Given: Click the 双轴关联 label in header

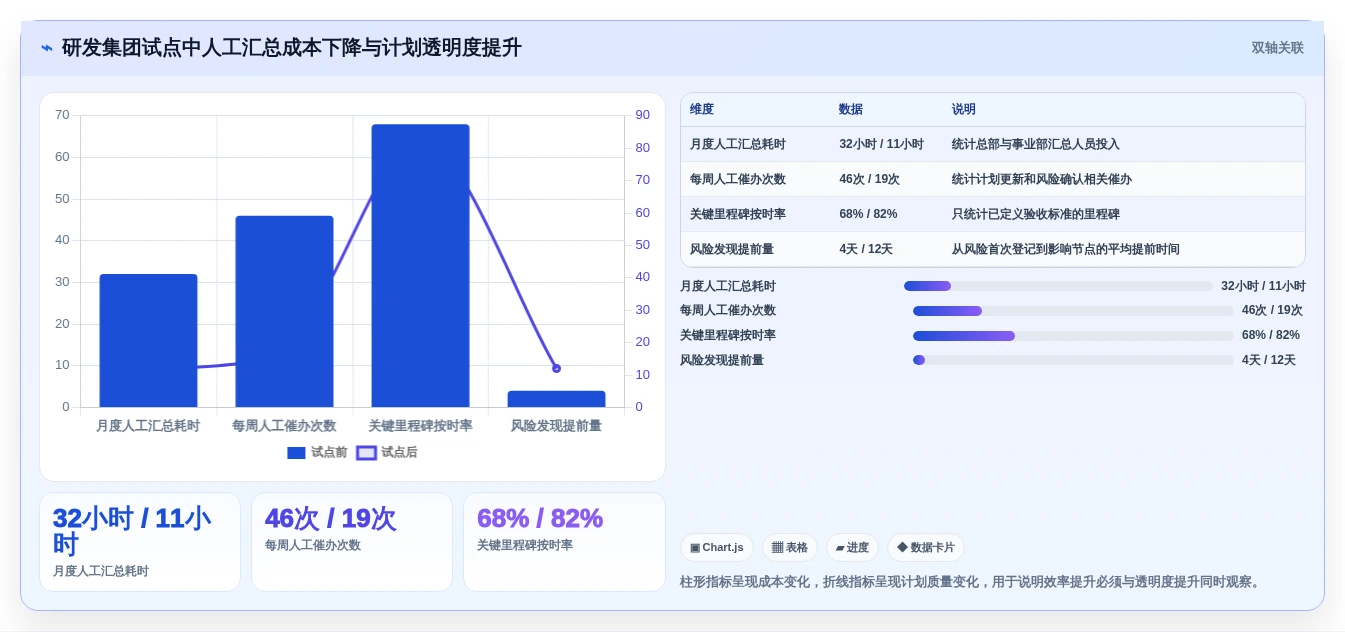Looking at the screenshot, I should click(1278, 48).
